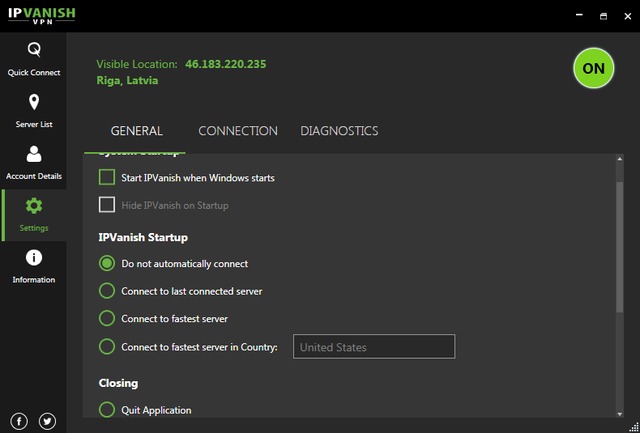Minimize the IPVanish window
The height and width of the screenshot is (433, 640).
[x=579, y=15]
